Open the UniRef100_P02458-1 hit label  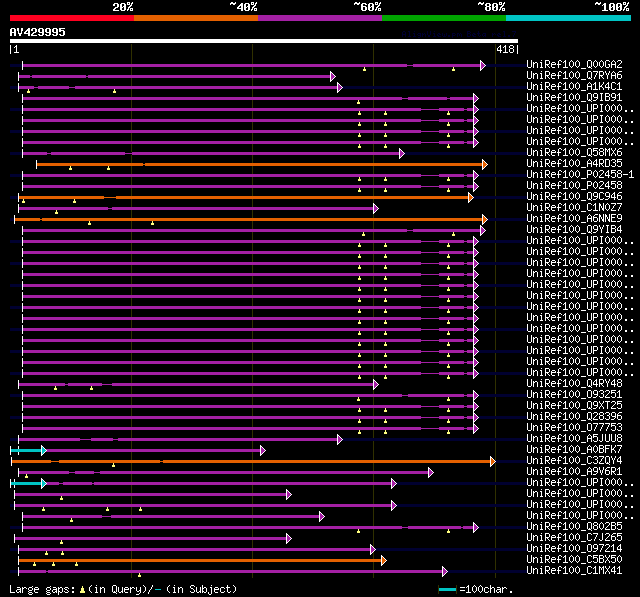click(580, 174)
